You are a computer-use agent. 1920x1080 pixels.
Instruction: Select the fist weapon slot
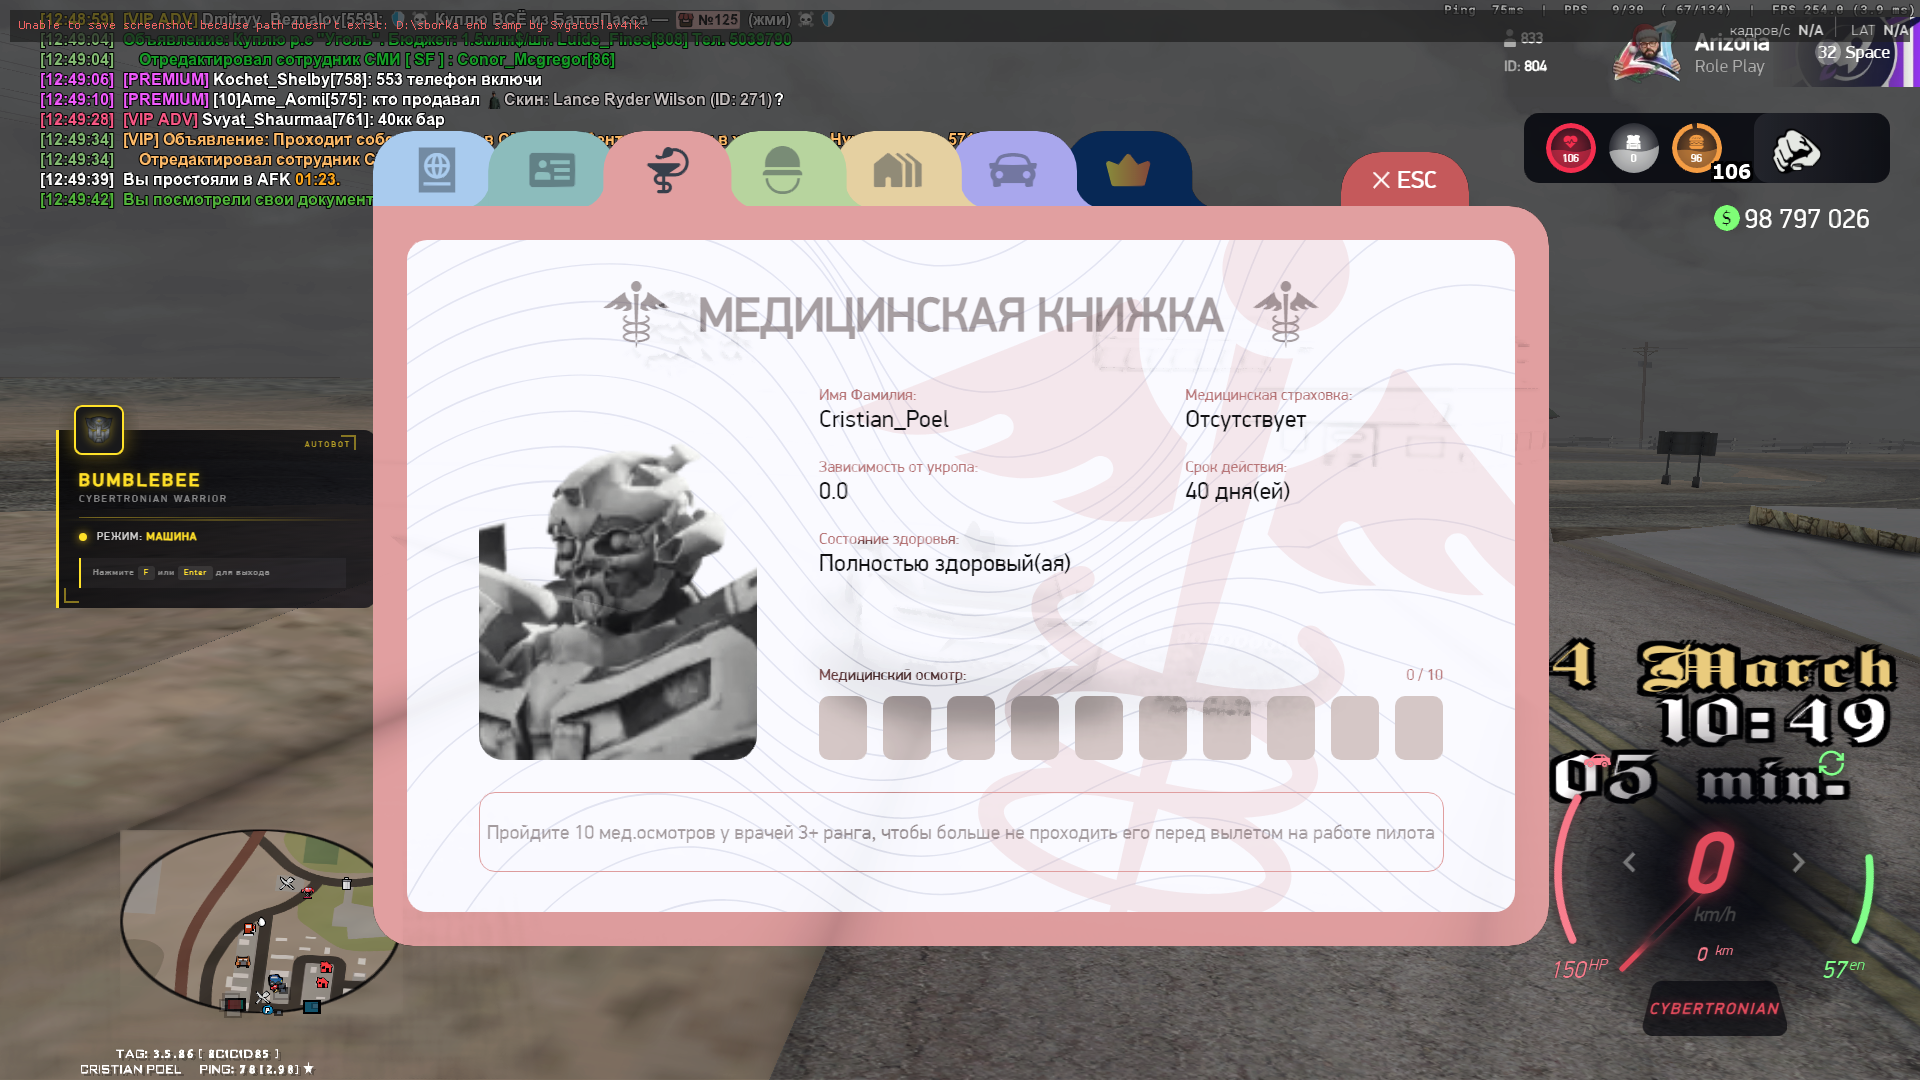click(x=1796, y=150)
